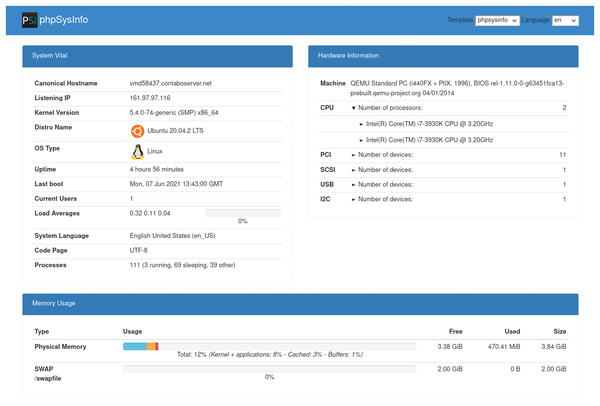
Task: Expand the SCSI number of devices row
Action: (x=353, y=170)
